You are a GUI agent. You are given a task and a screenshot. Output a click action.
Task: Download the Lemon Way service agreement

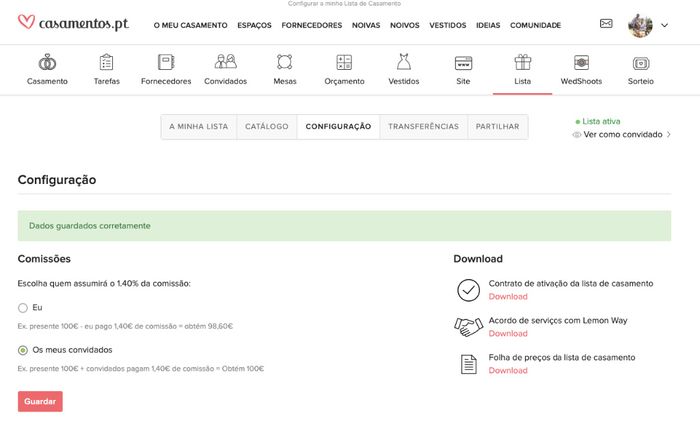pyautogui.click(x=507, y=334)
